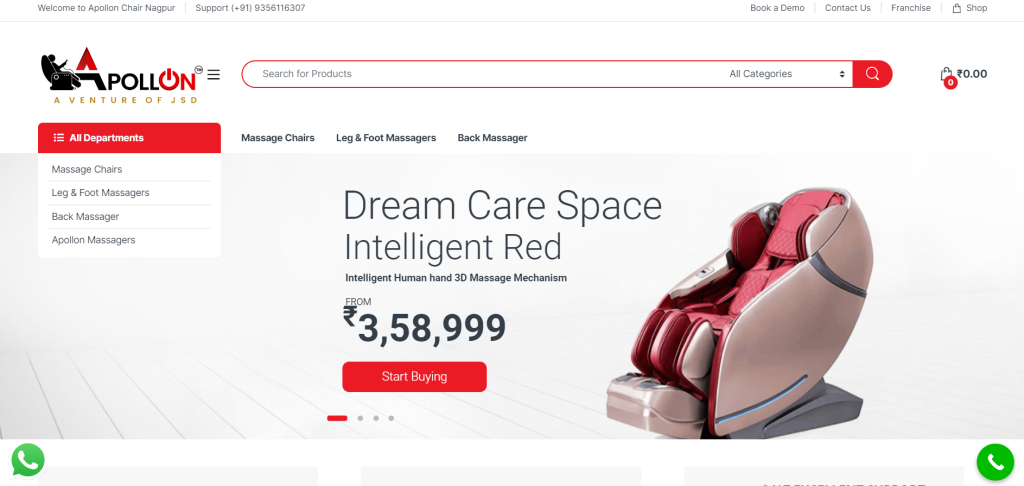Open the shopping cart bag icon
Screen dimensions: 1024x486
coord(946,74)
